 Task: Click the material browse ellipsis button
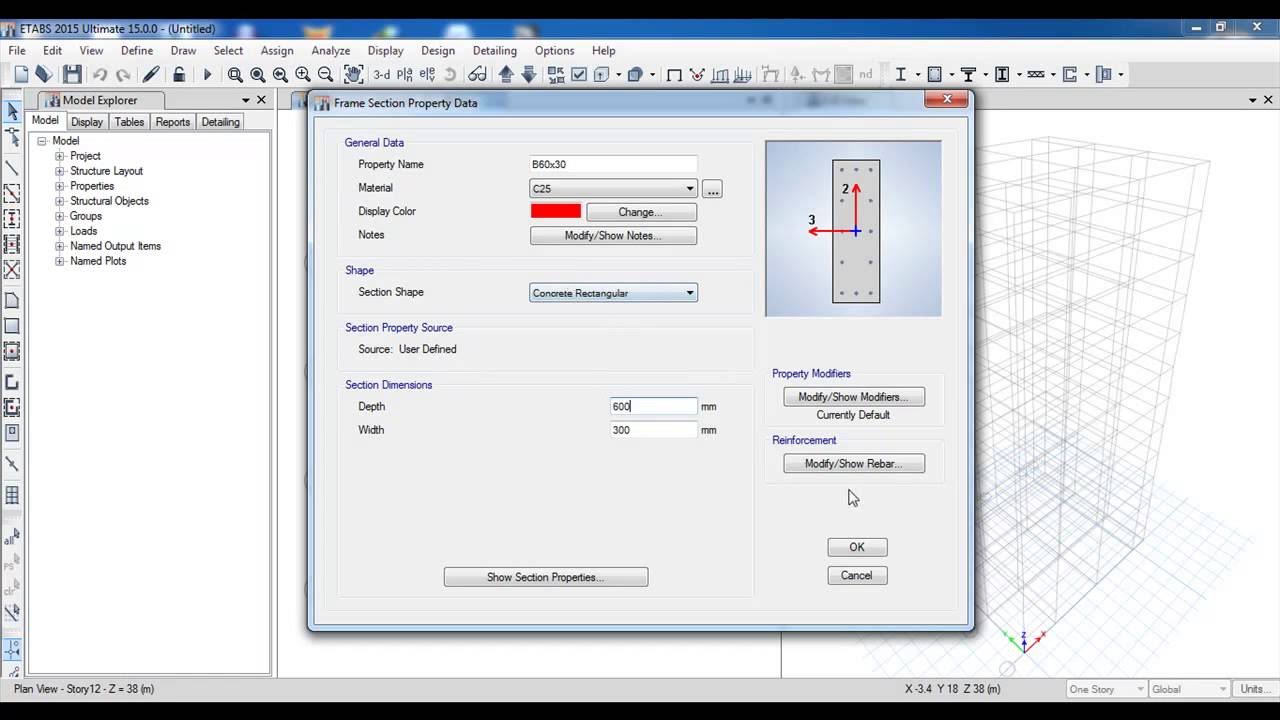[x=712, y=189]
